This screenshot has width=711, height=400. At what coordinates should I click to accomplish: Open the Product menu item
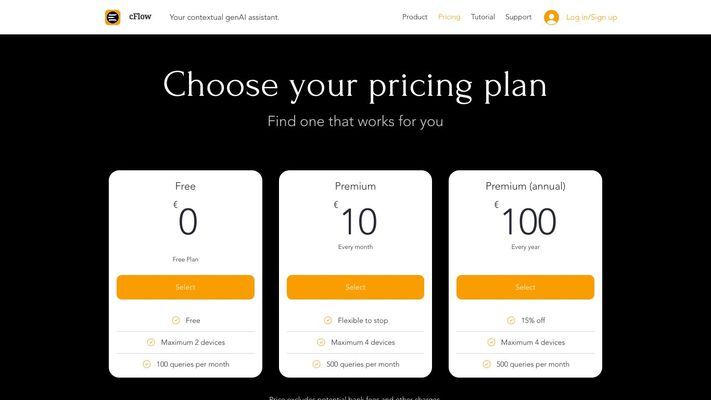[414, 17]
